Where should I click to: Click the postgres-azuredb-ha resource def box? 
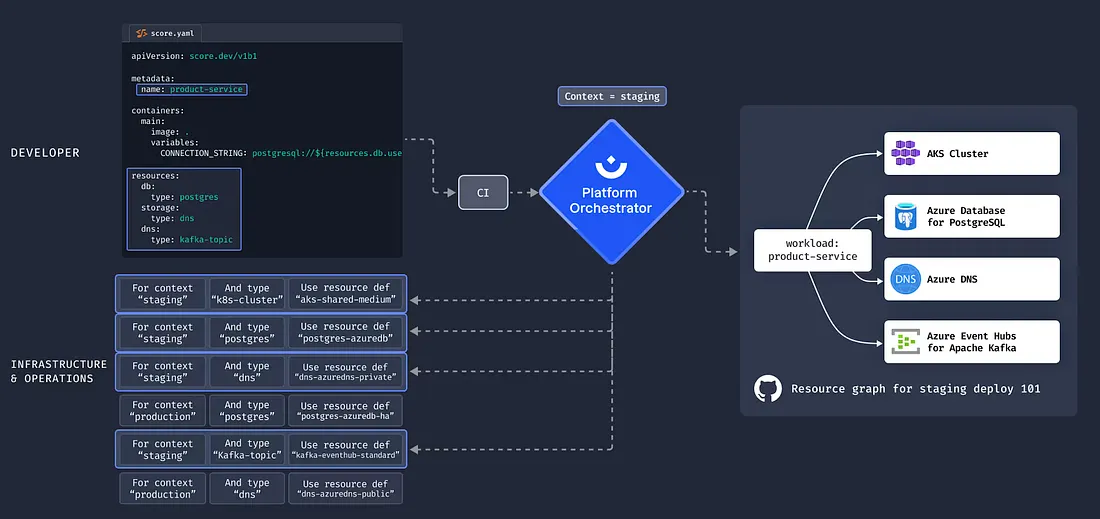[x=346, y=411]
